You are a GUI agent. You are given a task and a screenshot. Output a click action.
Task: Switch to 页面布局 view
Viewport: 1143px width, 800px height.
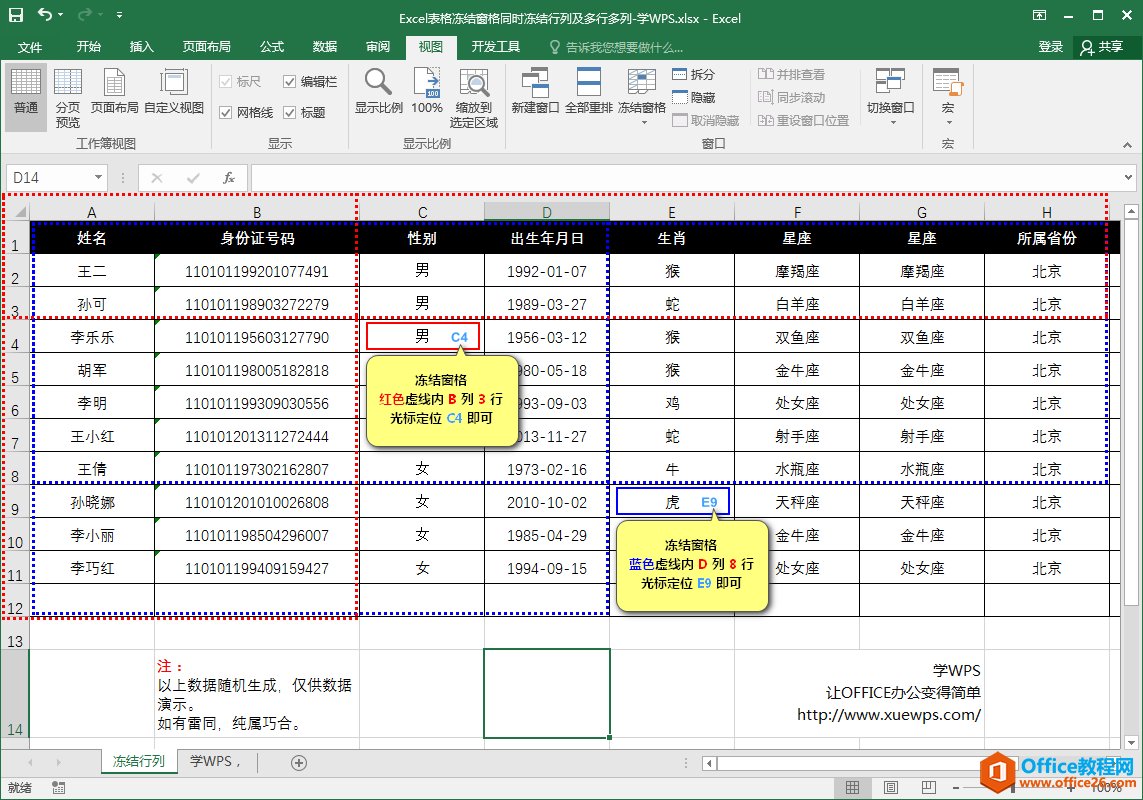pos(114,92)
